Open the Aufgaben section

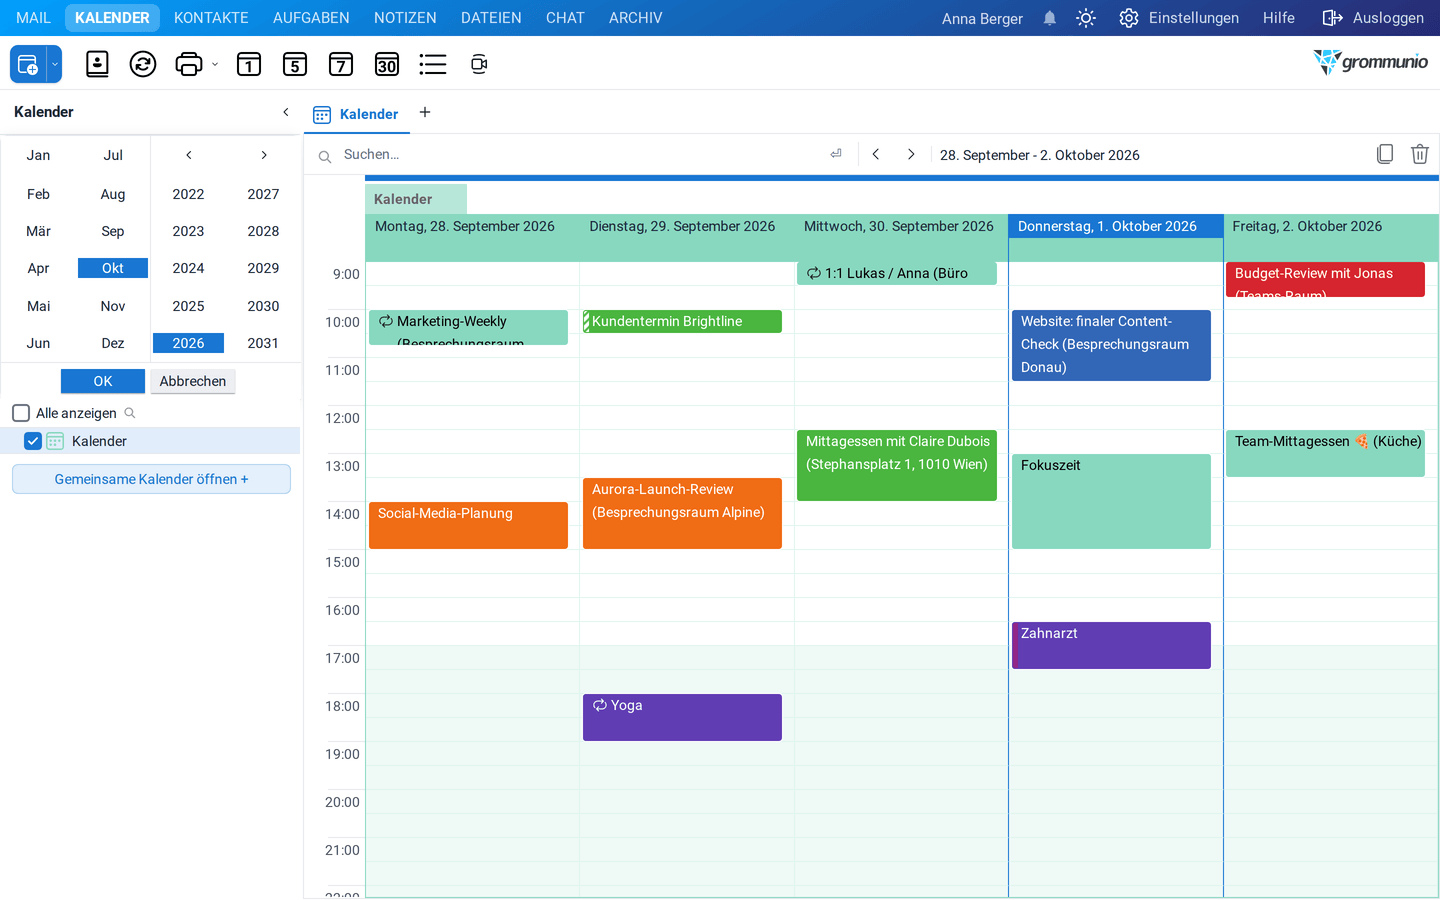coord(311,18)
